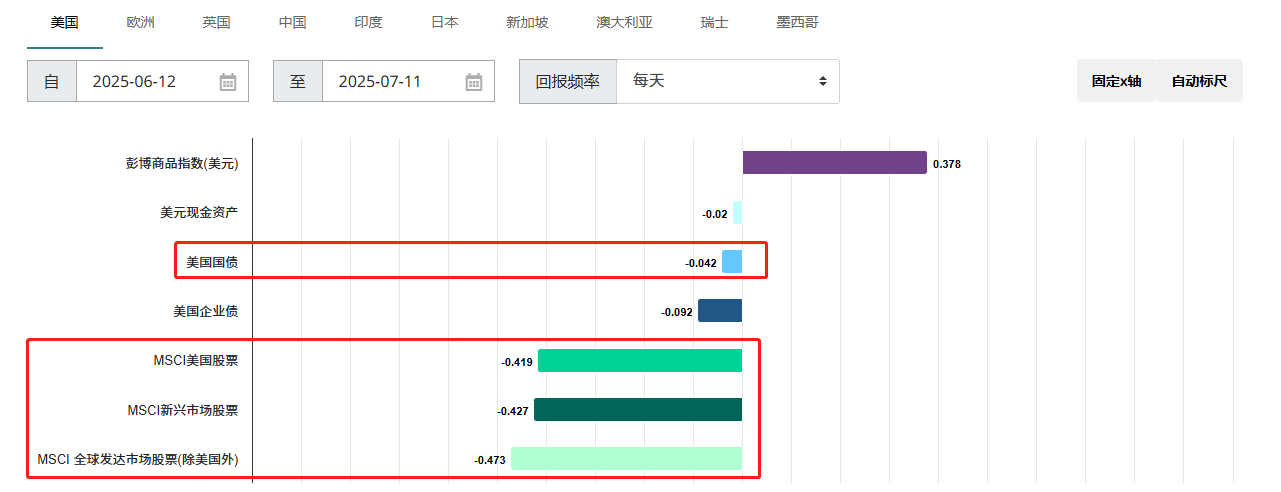Switch to the 欧洲 tab

(x=141, y=22)
